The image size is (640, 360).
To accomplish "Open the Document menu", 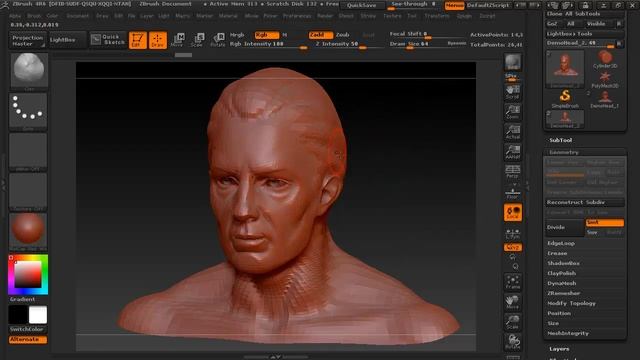I will click(78, 16).
